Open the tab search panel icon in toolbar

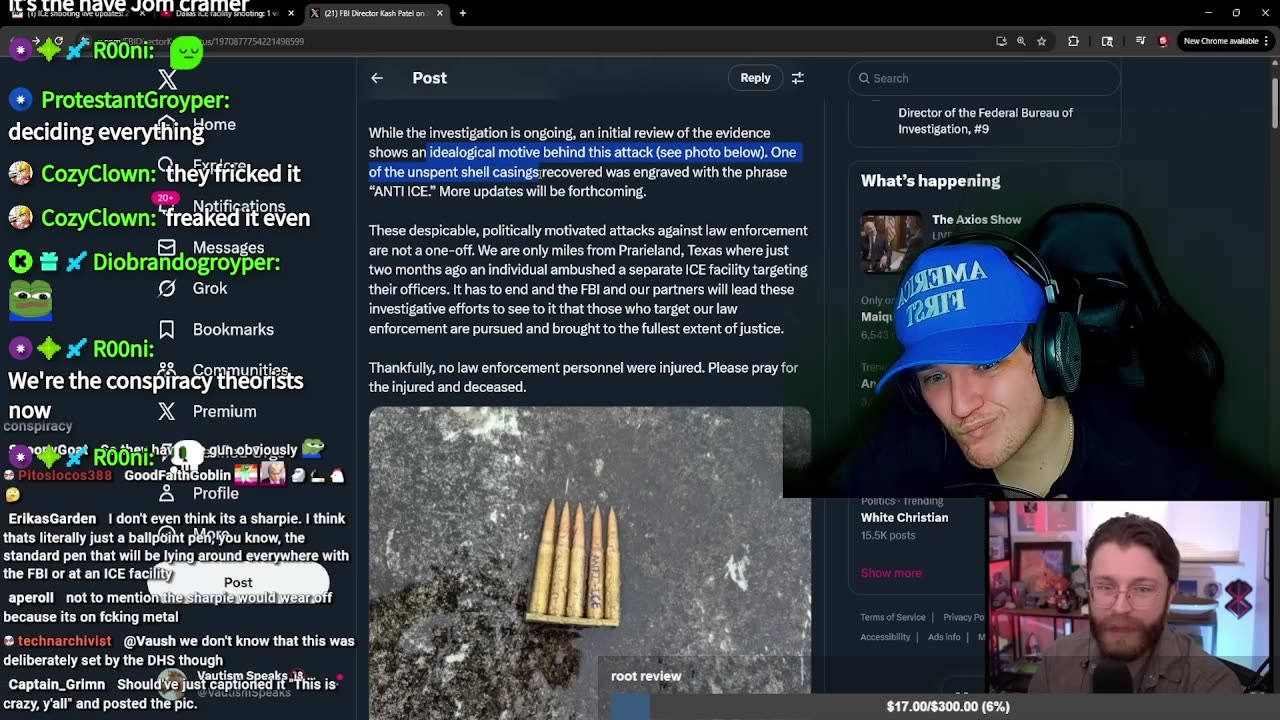point(1107,41)
